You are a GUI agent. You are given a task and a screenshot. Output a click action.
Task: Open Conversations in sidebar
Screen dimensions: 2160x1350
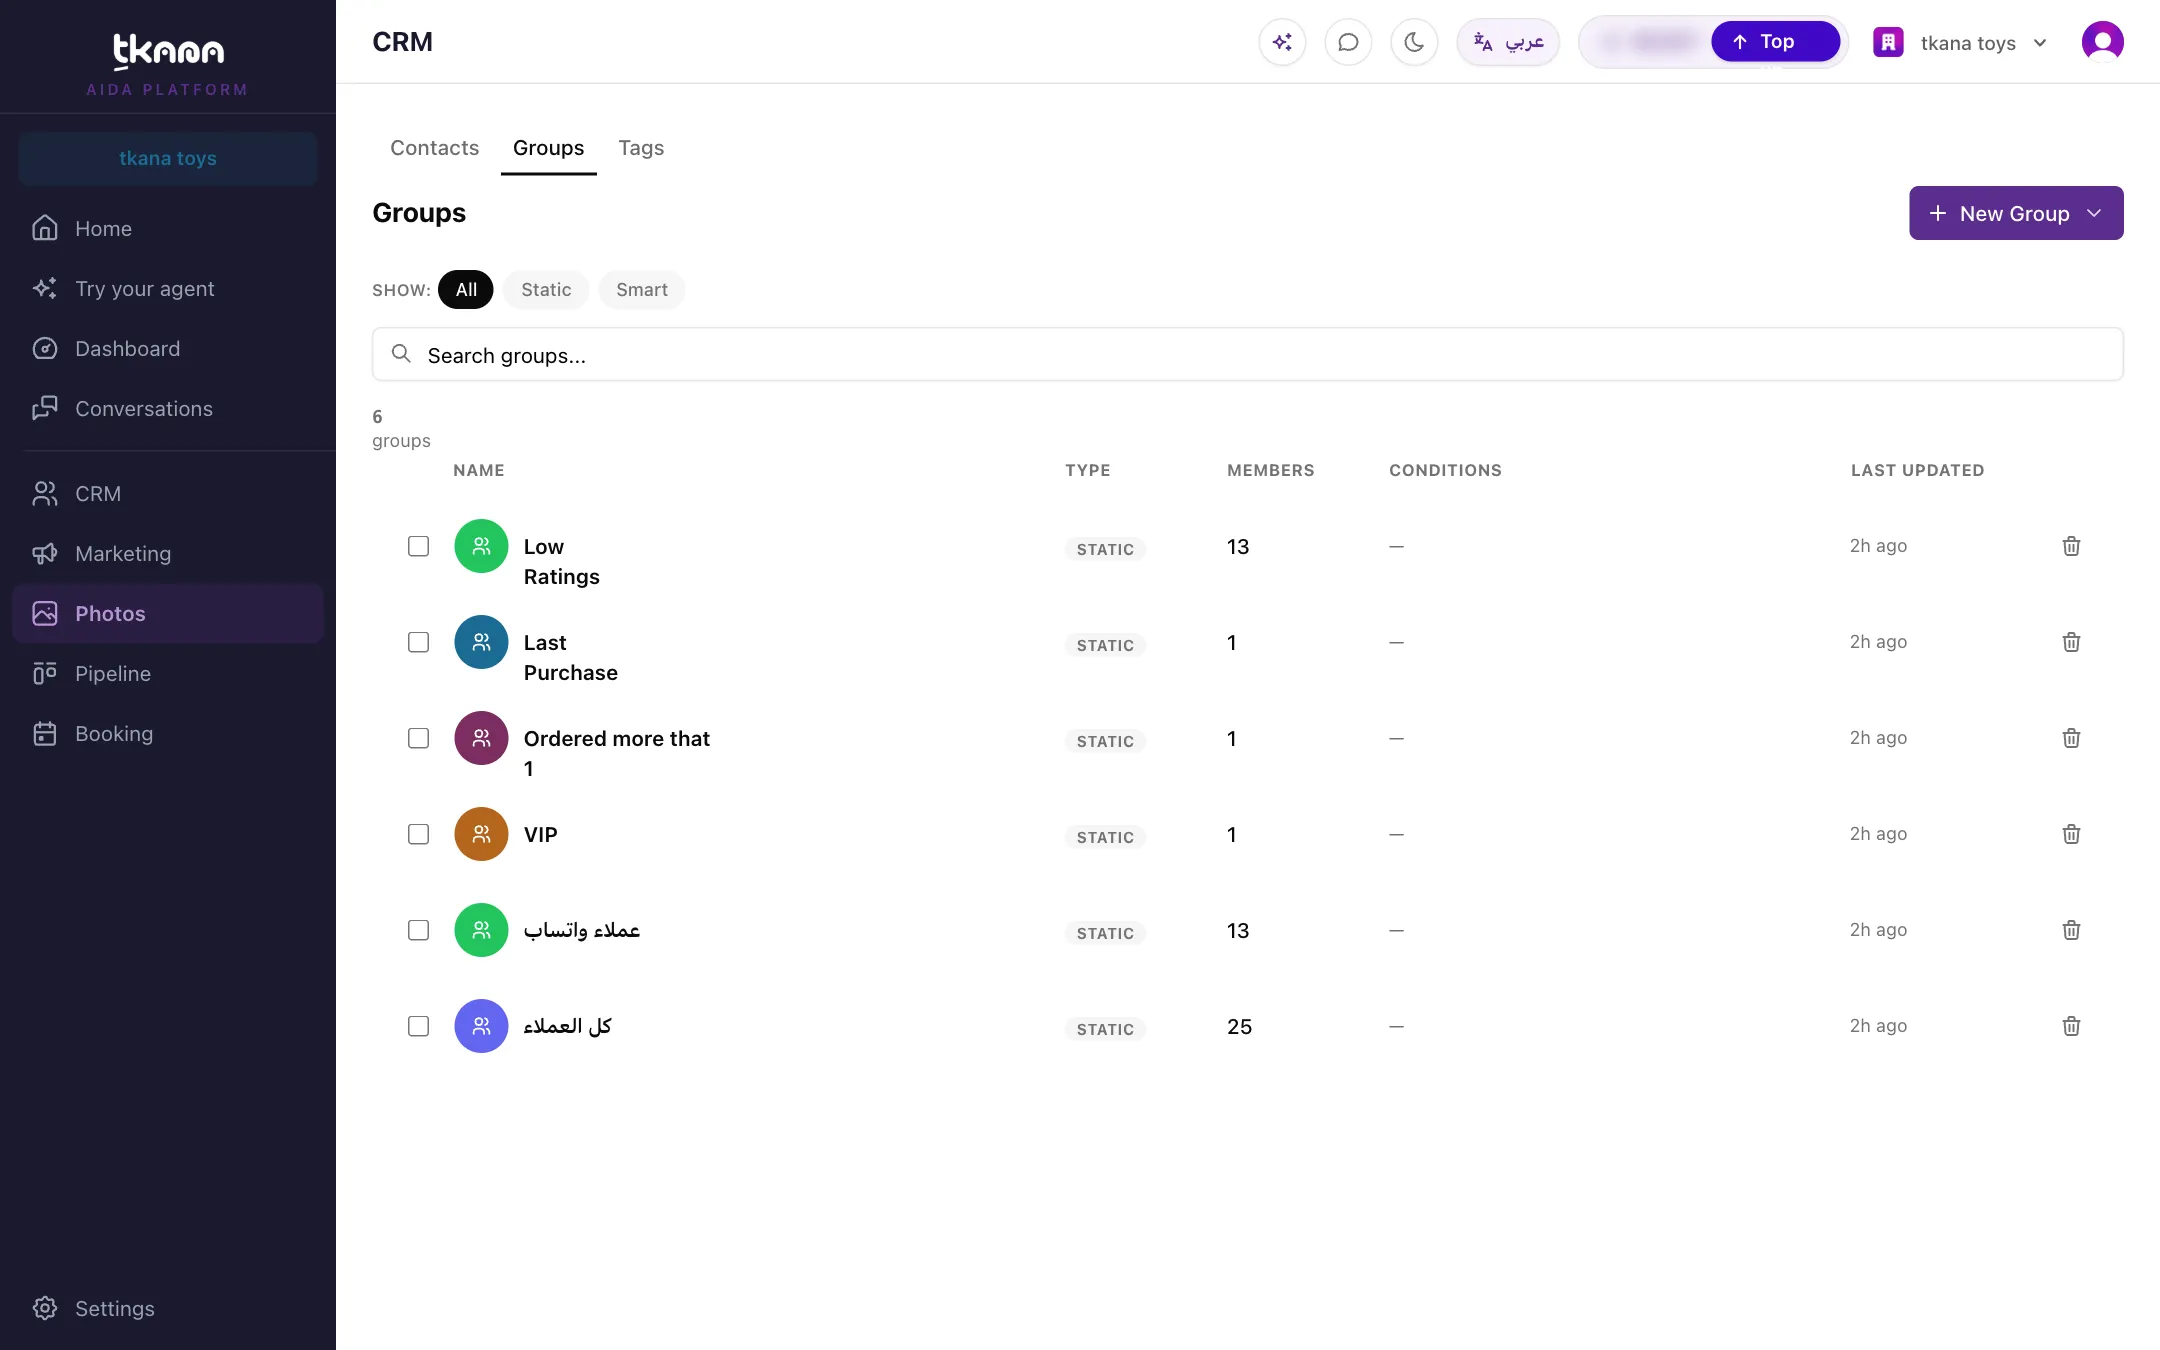(x=168, y=409)
